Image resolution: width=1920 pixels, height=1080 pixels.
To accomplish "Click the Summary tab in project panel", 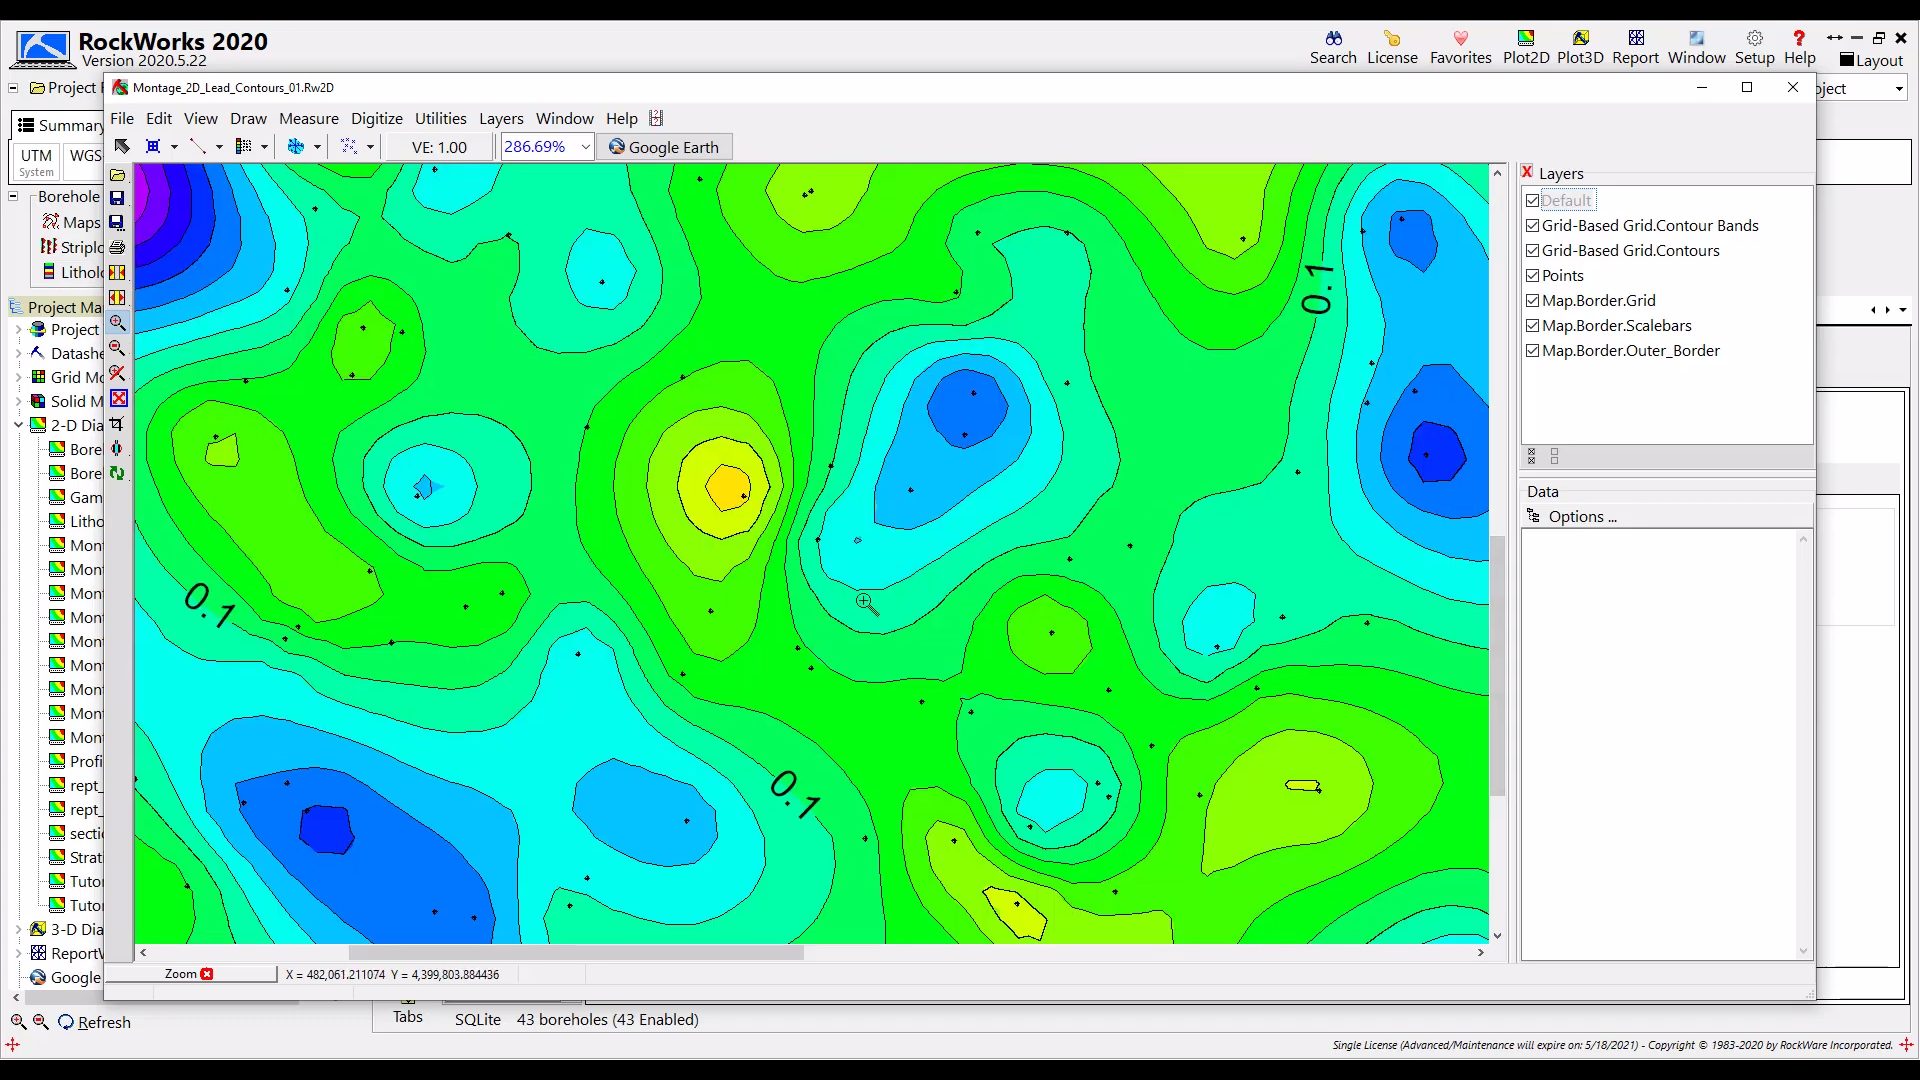I will (59, 125).
